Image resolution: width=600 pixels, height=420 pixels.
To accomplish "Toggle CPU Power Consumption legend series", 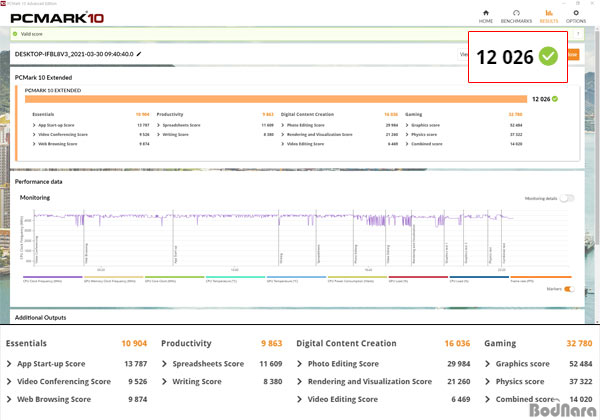I will (x=357, y=279).
